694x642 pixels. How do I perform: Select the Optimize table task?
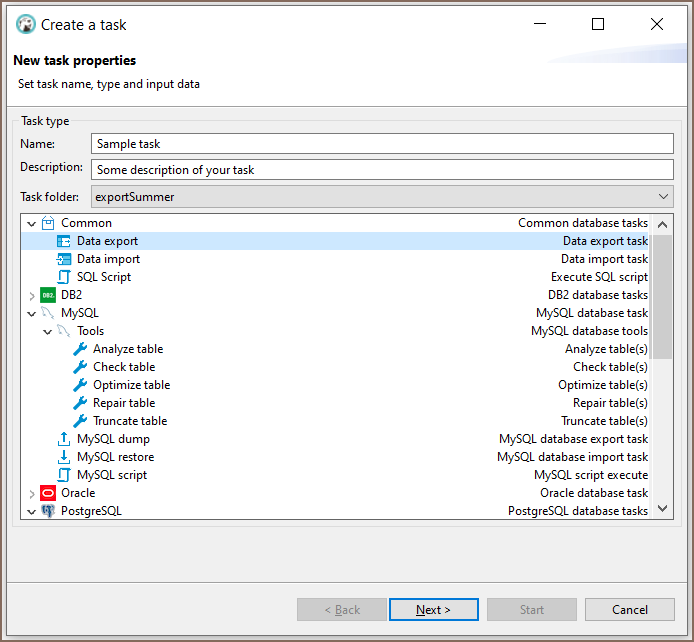pos(131,385)
